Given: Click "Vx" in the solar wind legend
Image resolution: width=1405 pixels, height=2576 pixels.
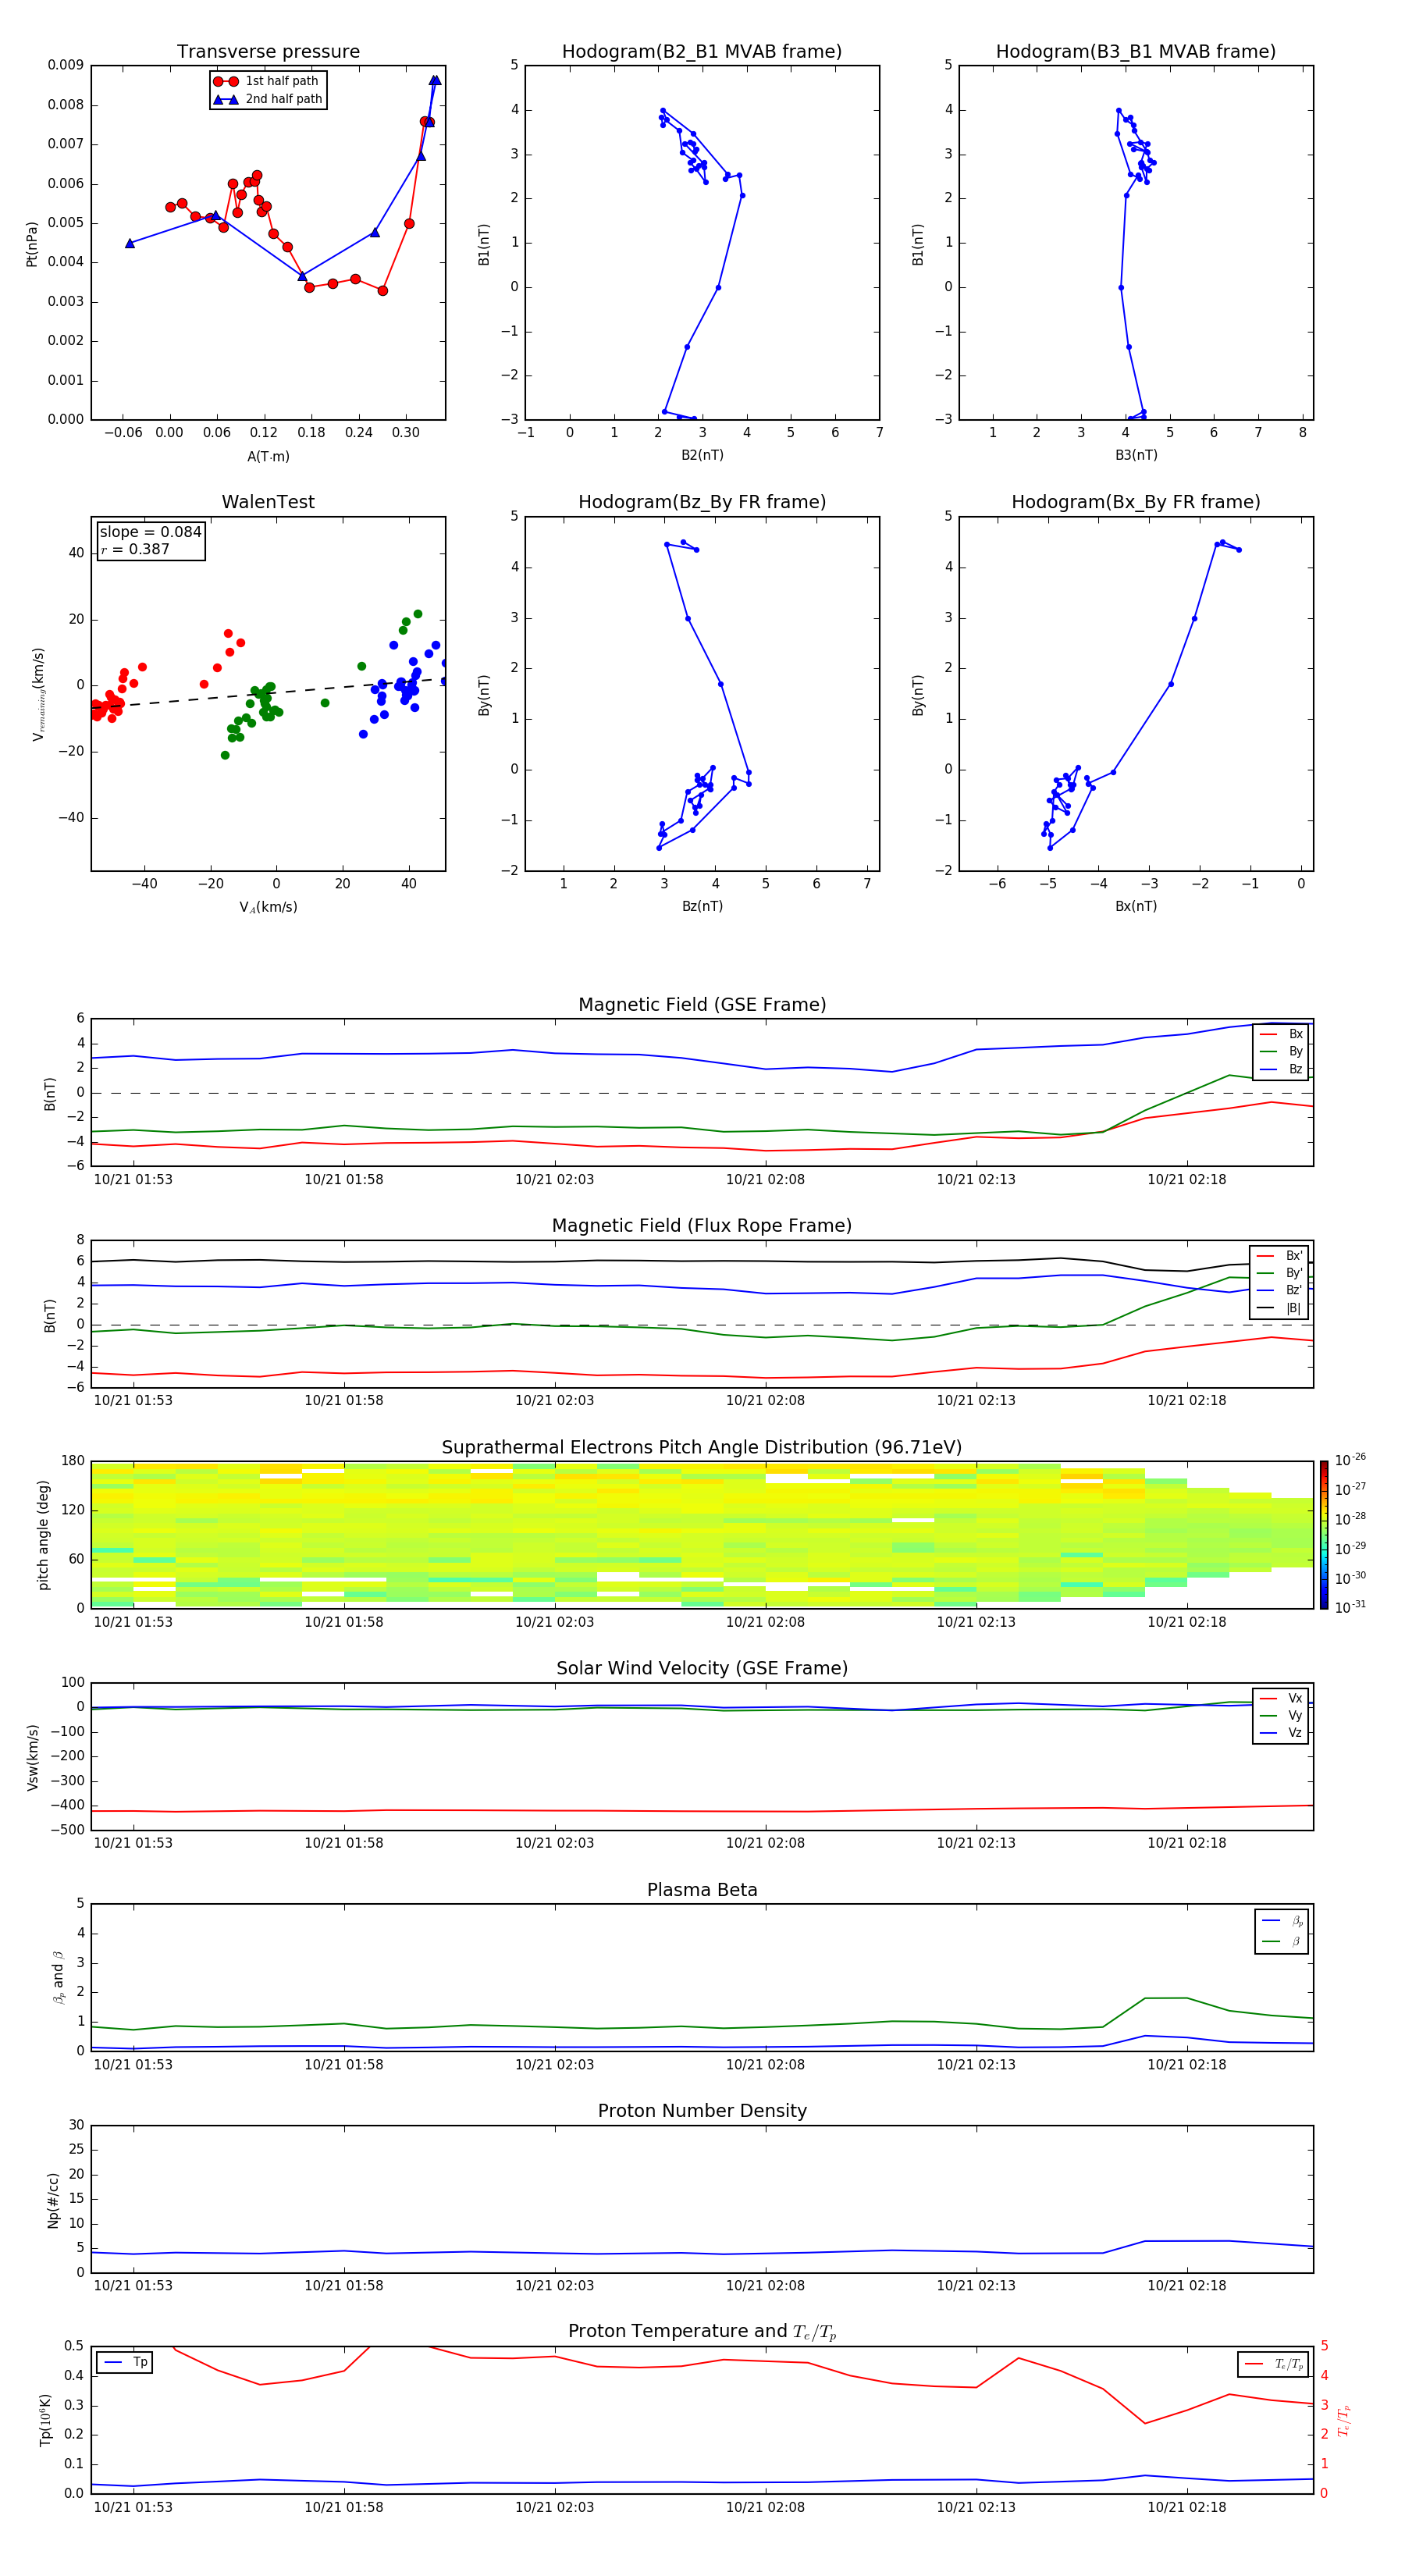Looking at the screenshot, I should 1295,1698.
